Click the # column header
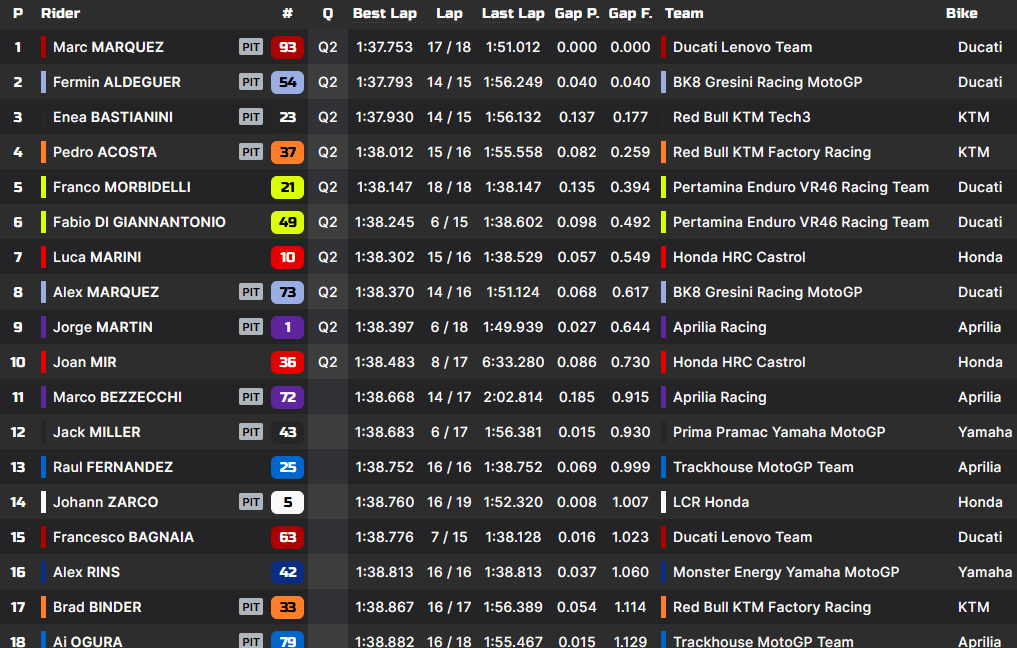Screen dimensions: 1017x648 click(x=287, y=14)
